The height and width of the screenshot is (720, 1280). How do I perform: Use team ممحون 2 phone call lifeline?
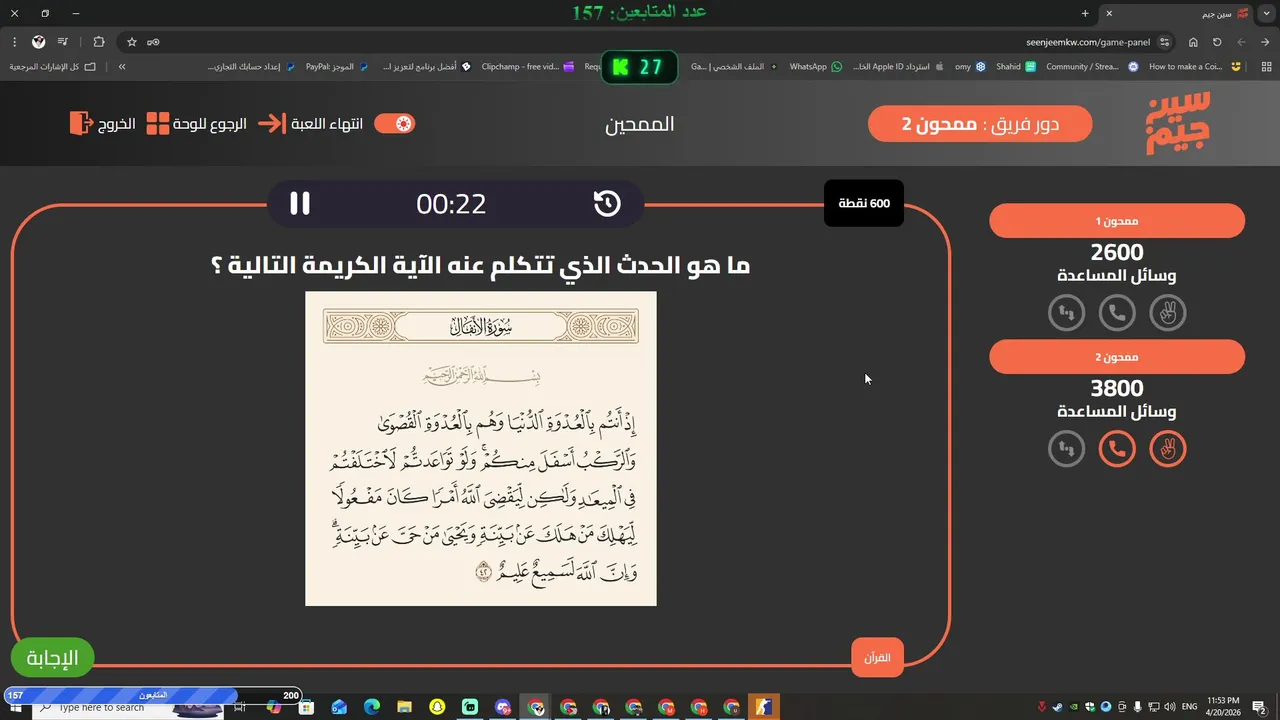coord(1117,449)
